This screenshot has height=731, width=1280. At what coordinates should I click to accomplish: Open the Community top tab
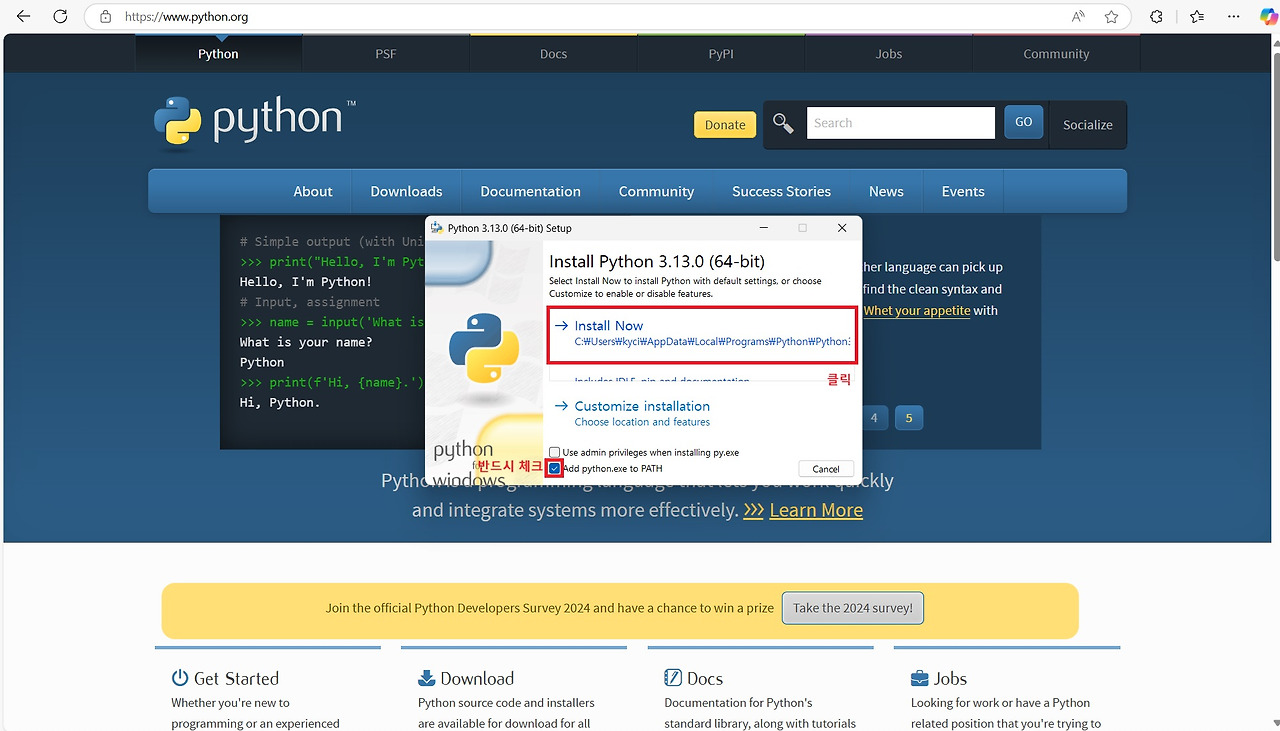1056,54
